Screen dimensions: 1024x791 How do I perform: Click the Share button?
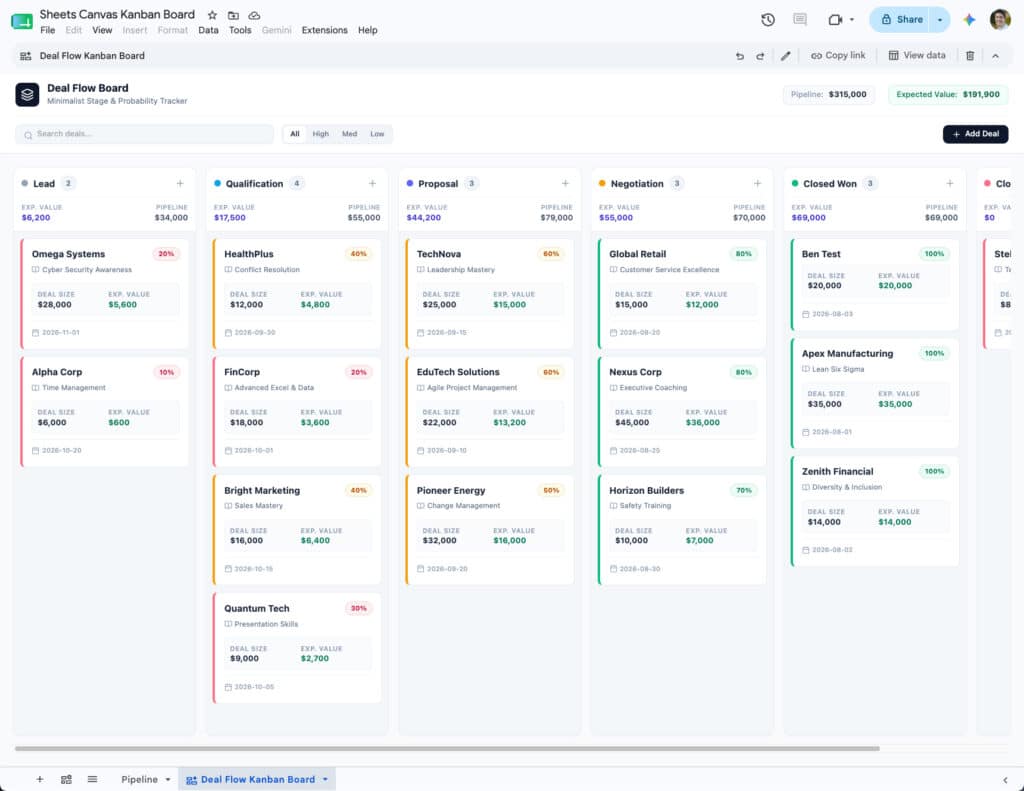[902, 20]
